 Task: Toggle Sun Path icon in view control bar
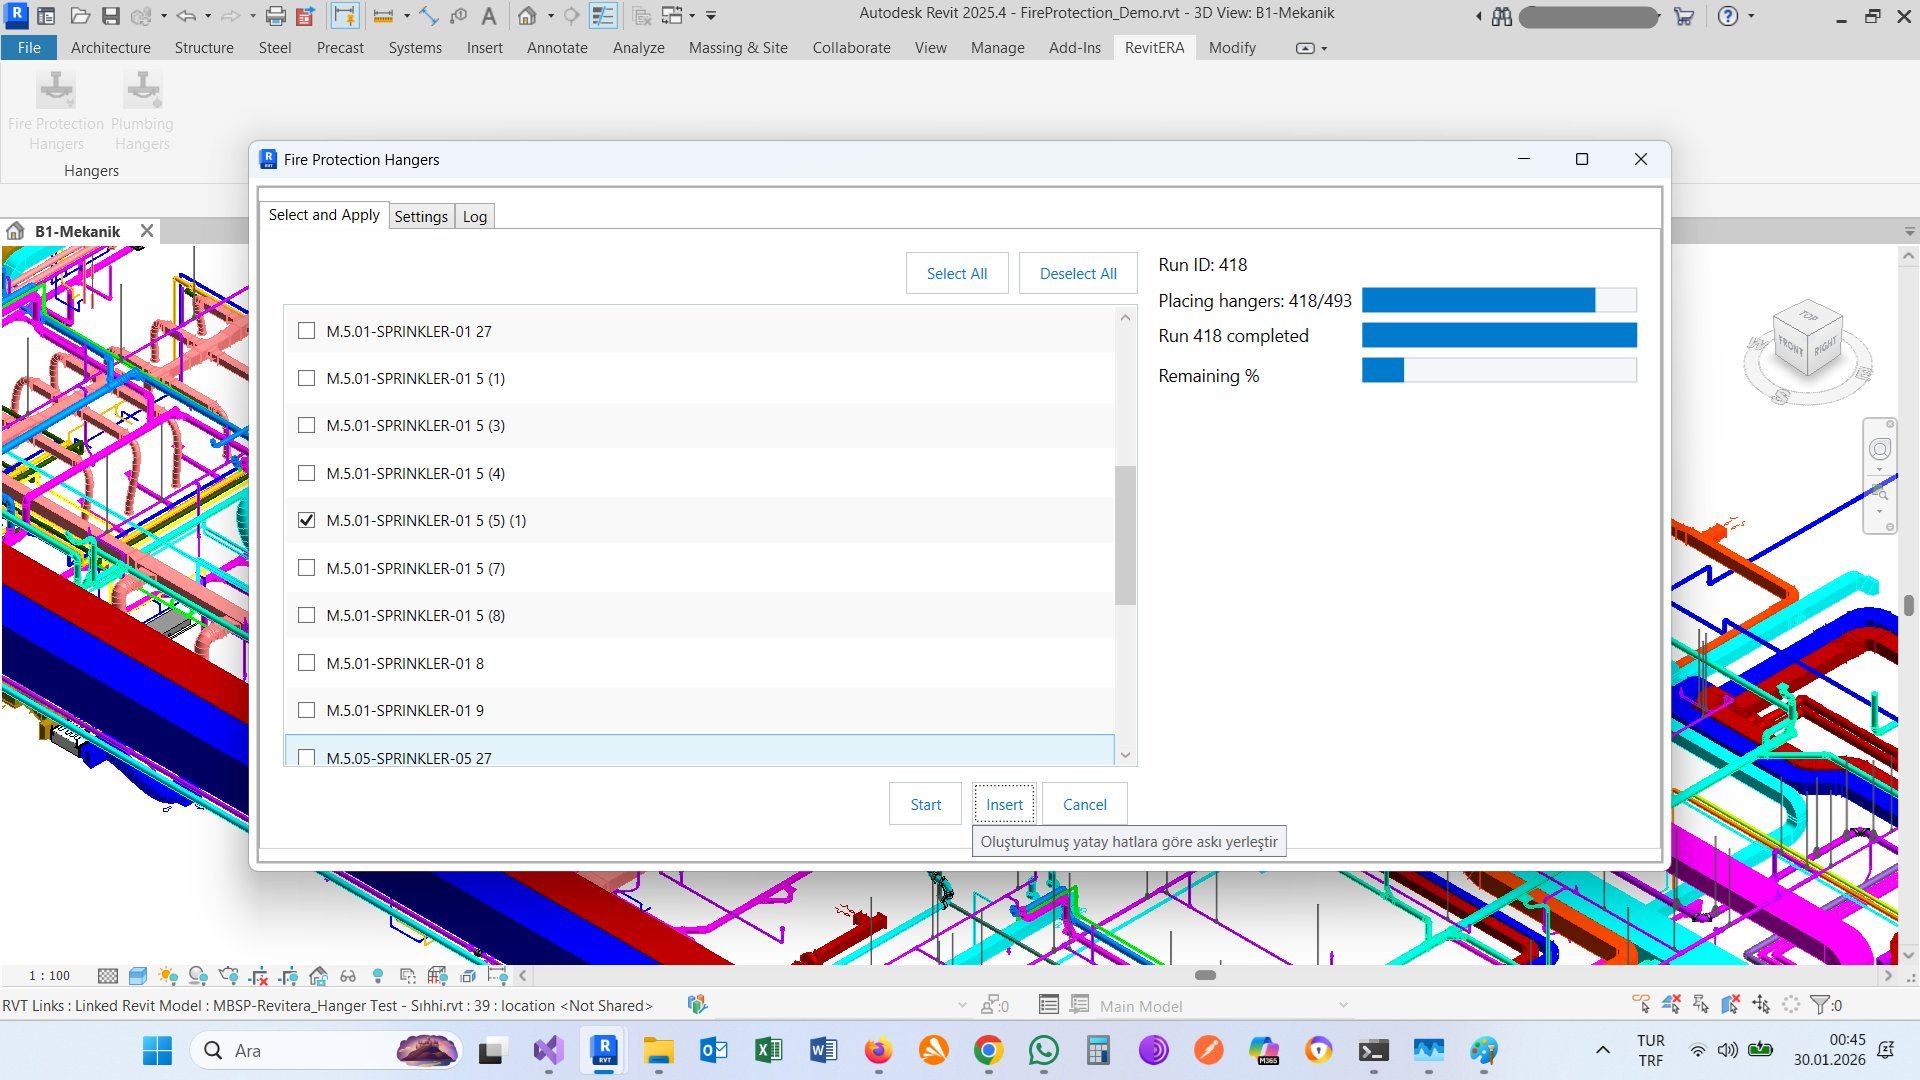(168, 975)
